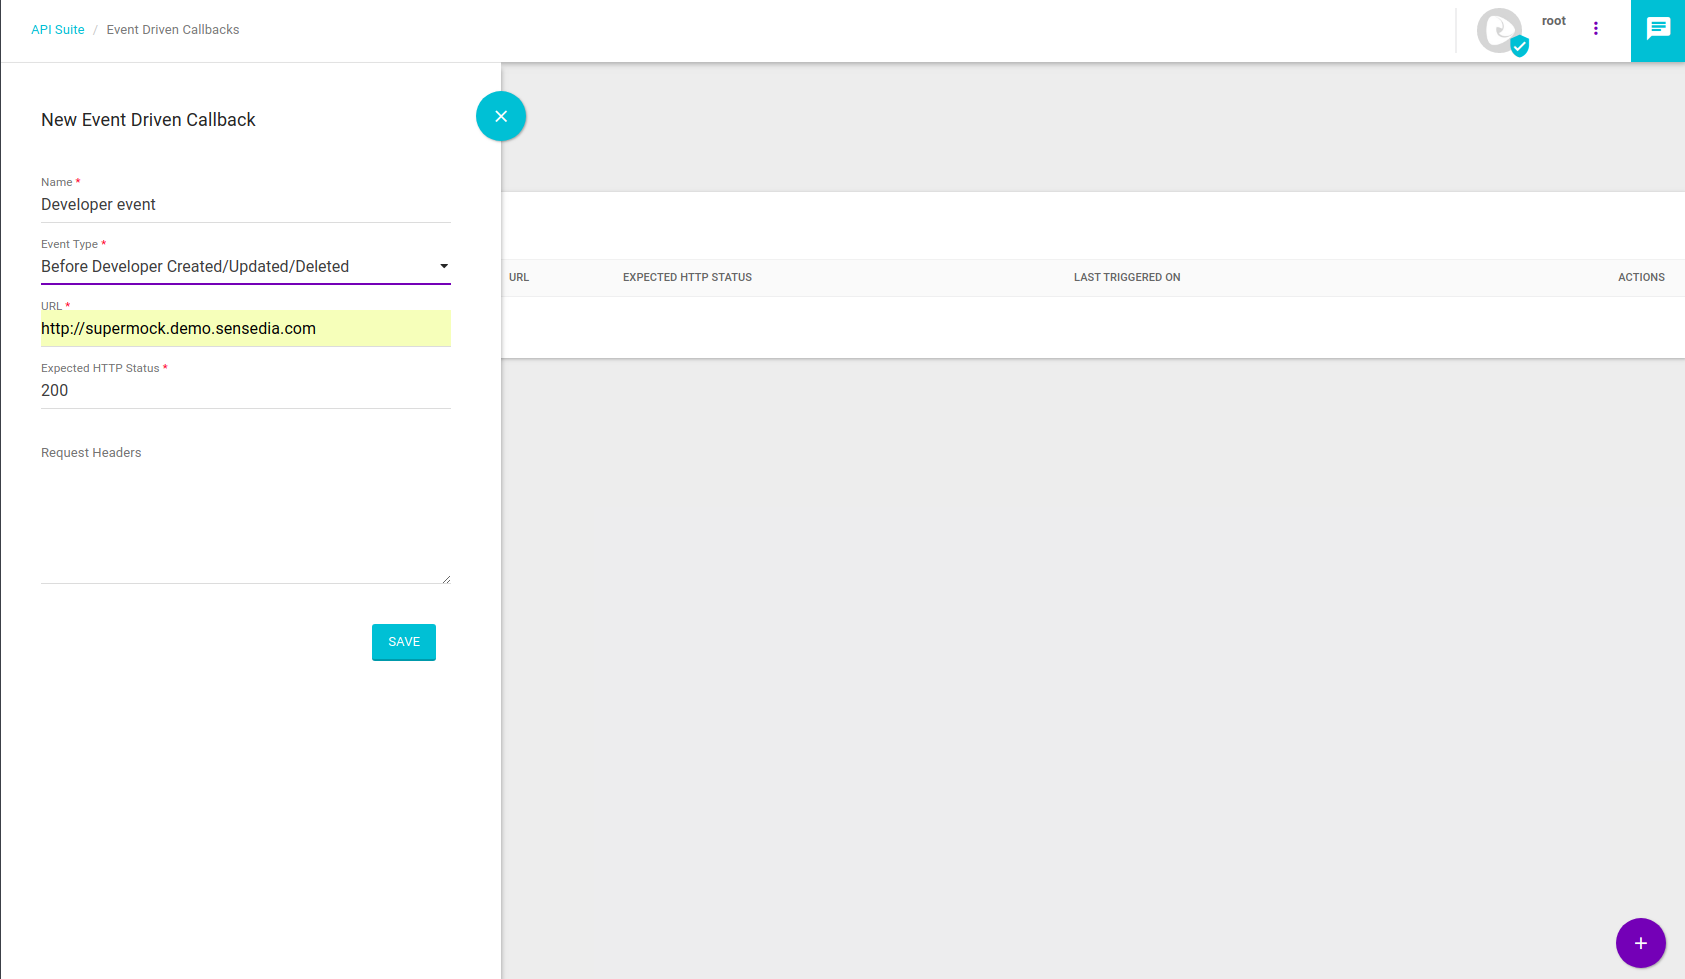Navigate to API Suite via breadcrumb
The image size is (1685, 979).
tap(57, 29)
